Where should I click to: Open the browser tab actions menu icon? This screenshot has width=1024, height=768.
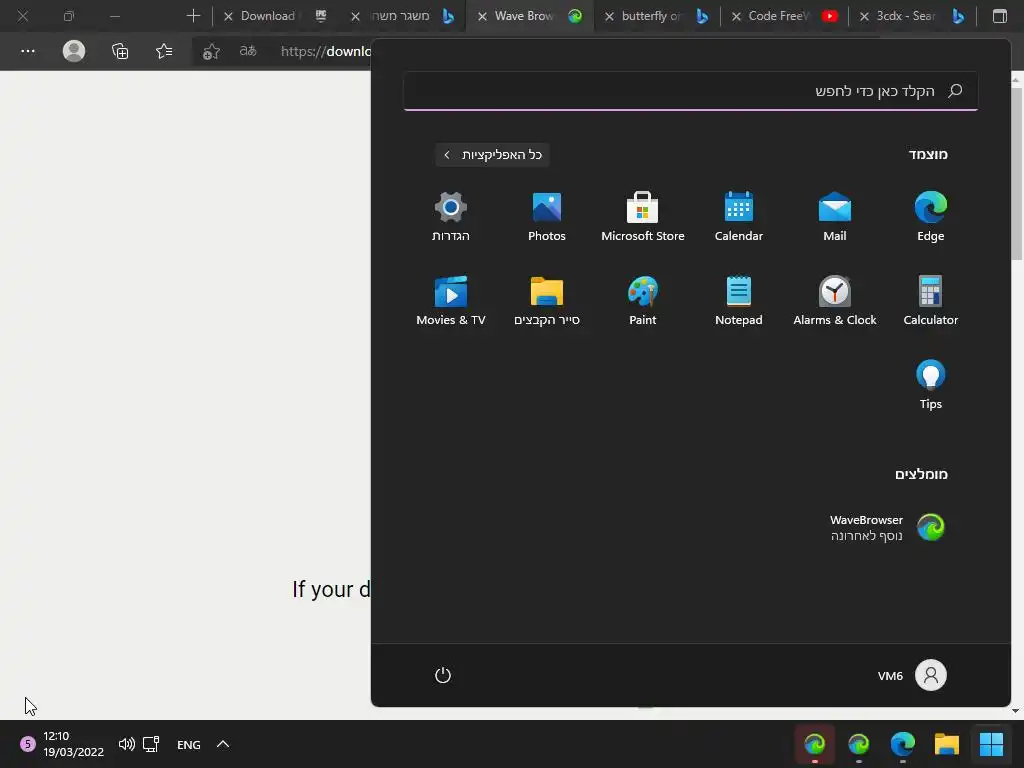click(999, 16)
